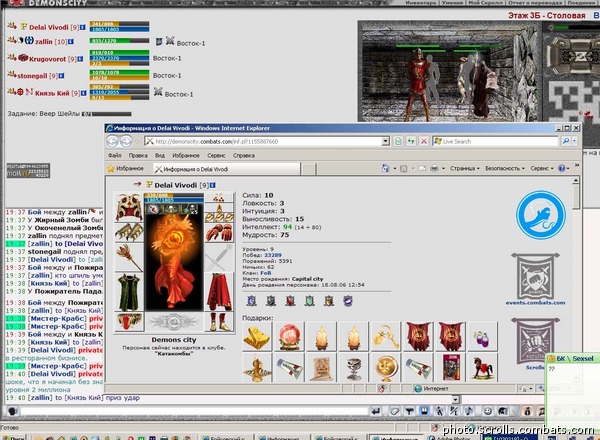Click the clawed bracers equipment slot

(x=129, y=232)
